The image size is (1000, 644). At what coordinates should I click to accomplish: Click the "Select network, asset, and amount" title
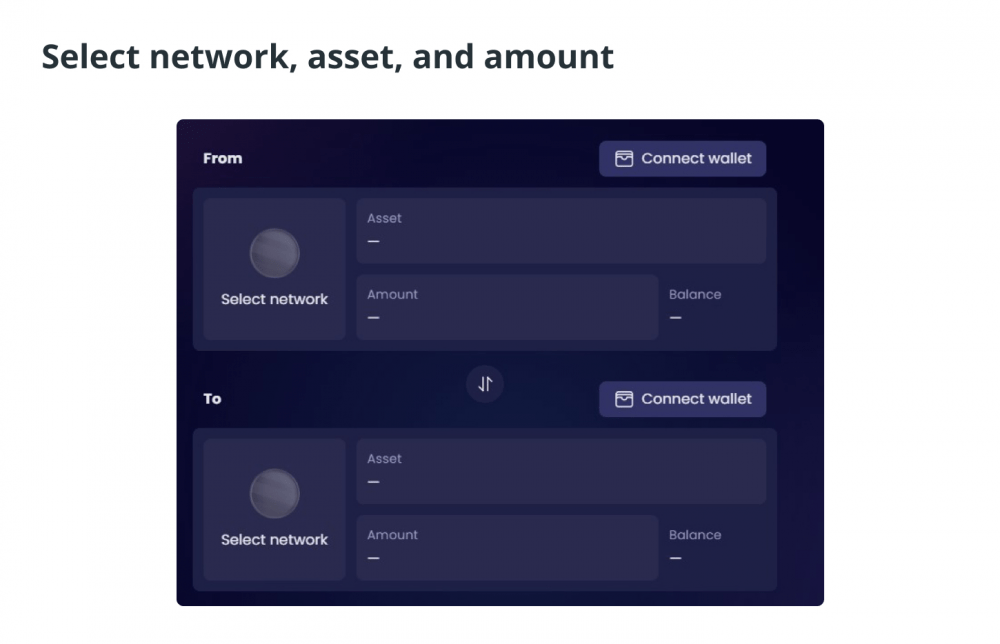click(328, 57)
